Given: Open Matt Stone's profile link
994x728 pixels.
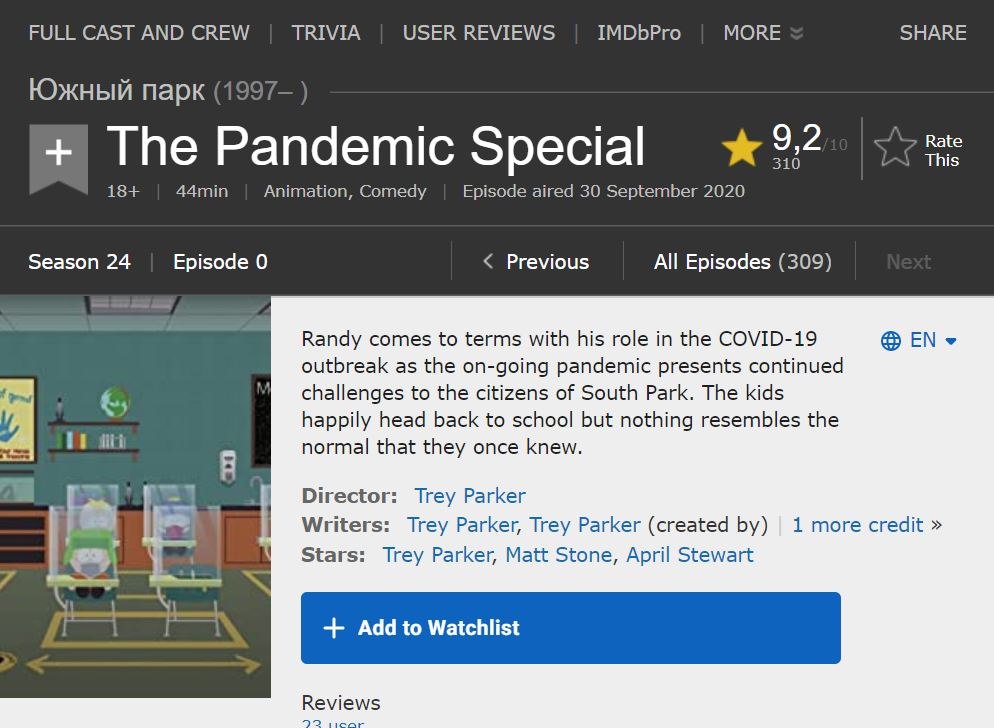Looking at the screenshot, I should tap(558, 554).
